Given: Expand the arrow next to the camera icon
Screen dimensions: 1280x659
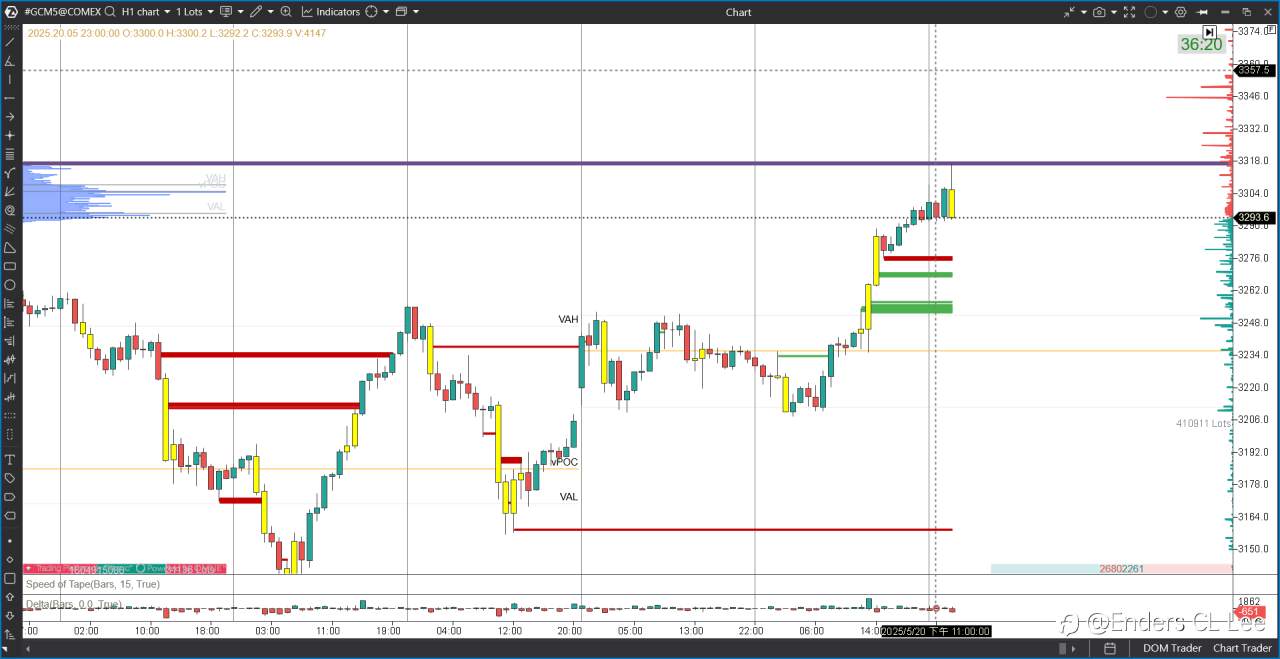Looking at the screenshot, I should (x=1113, y=12).
